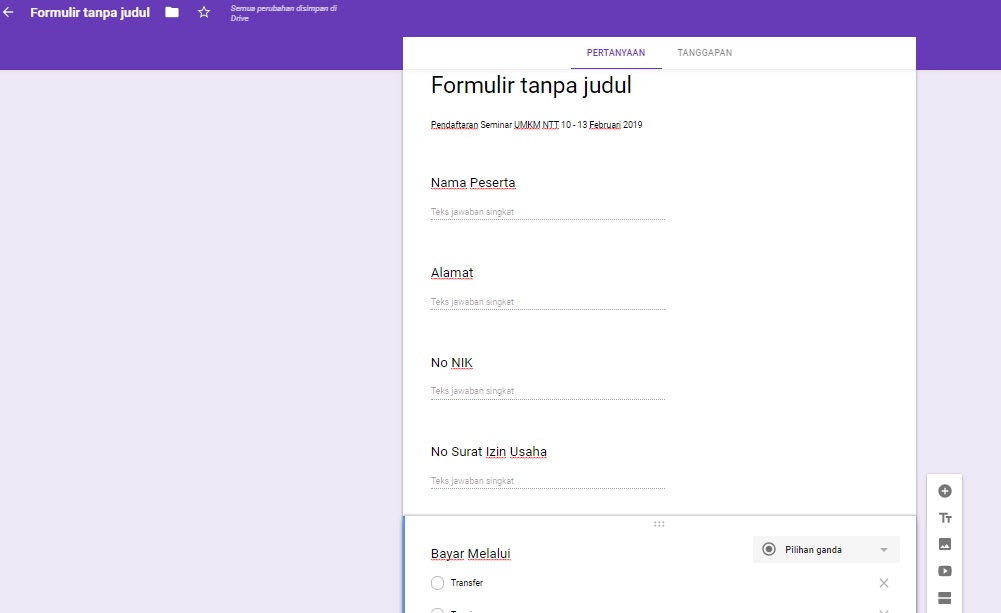
Task: Switch to the PERTANYAAN tab
Action: click(615, 52)
